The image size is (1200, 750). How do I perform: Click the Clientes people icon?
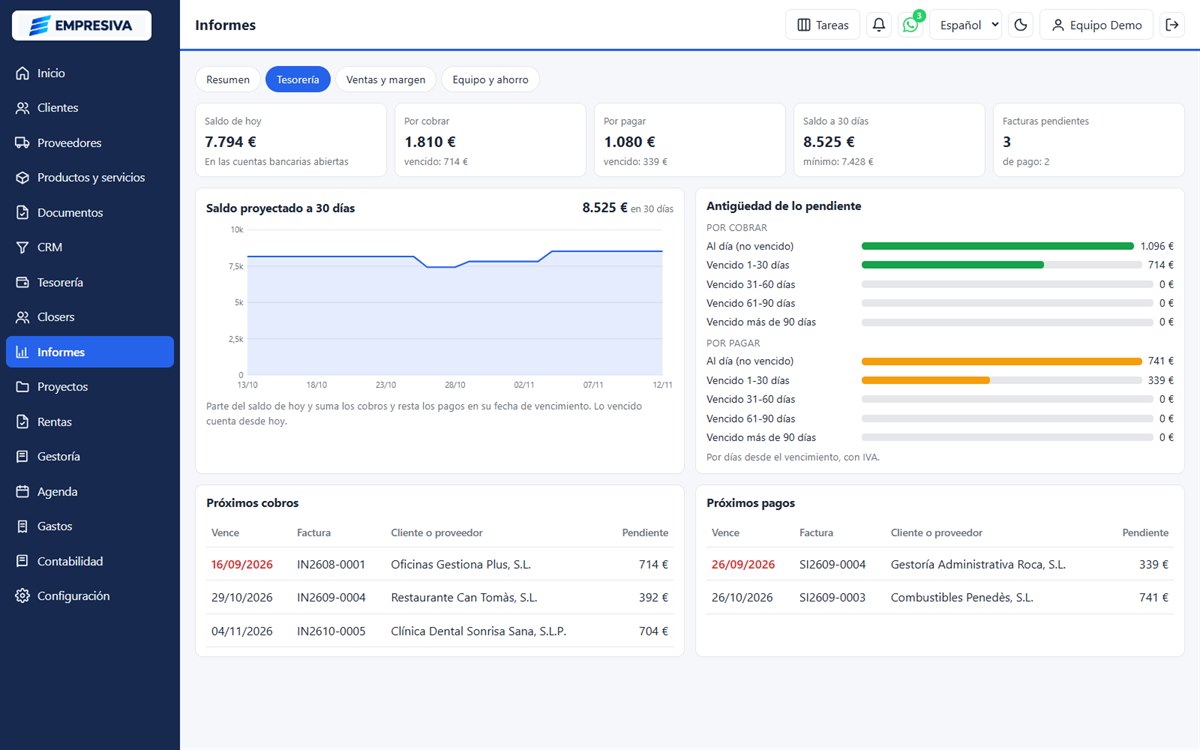coord(22,108)
